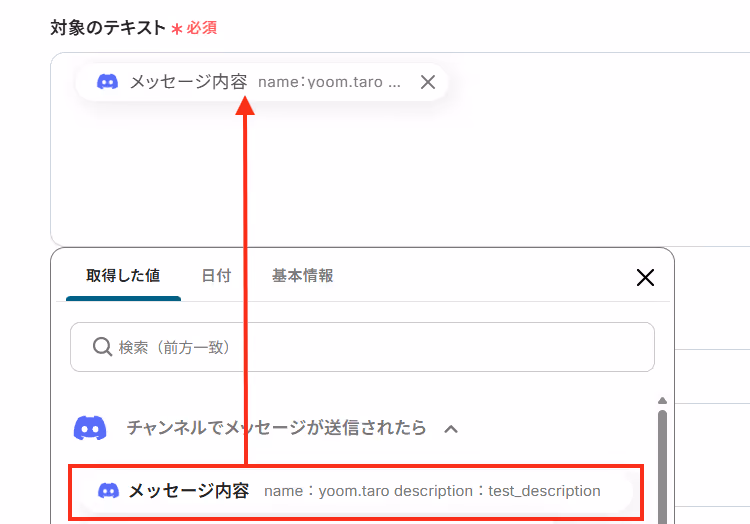Select the メッセージ内容 chip in the text field
Image resolution: width=750 pixels, height=524 pixels.
[261, 82]
